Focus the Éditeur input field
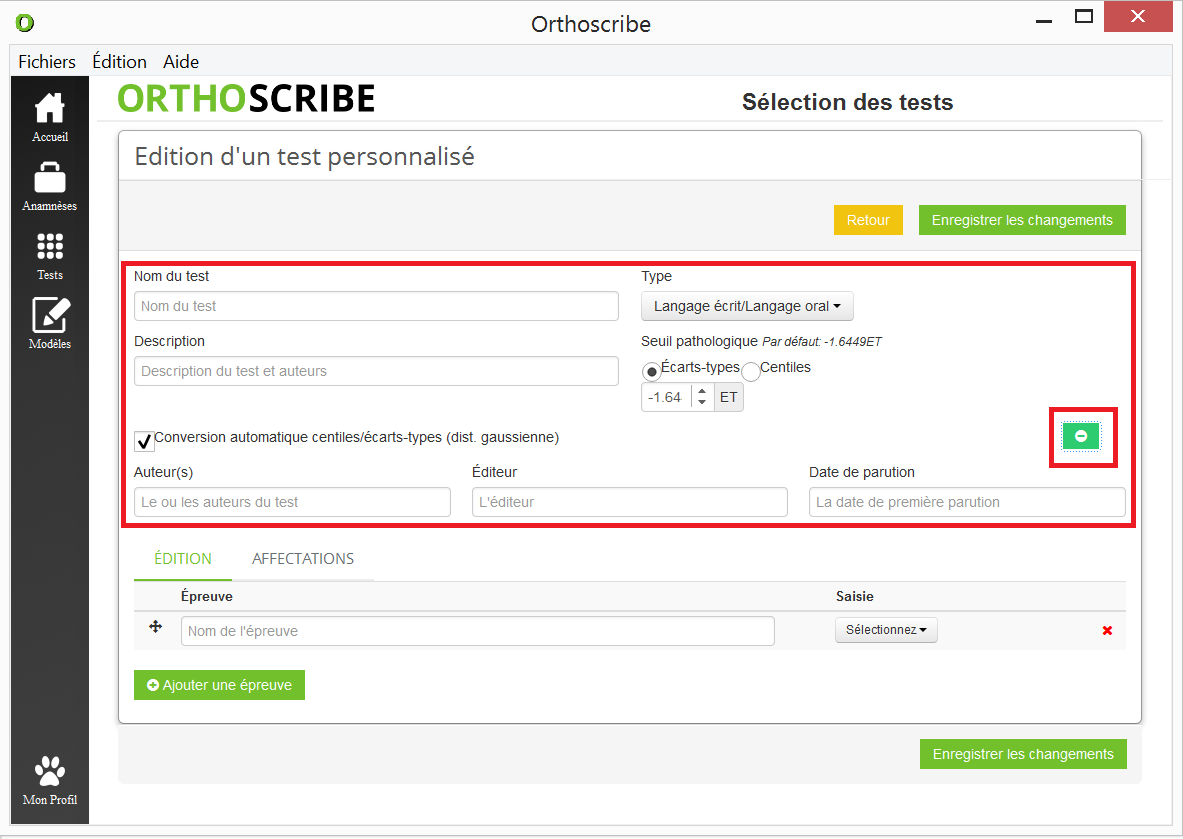Screen dimensions: 1183x839 click(x=630, y=502)
